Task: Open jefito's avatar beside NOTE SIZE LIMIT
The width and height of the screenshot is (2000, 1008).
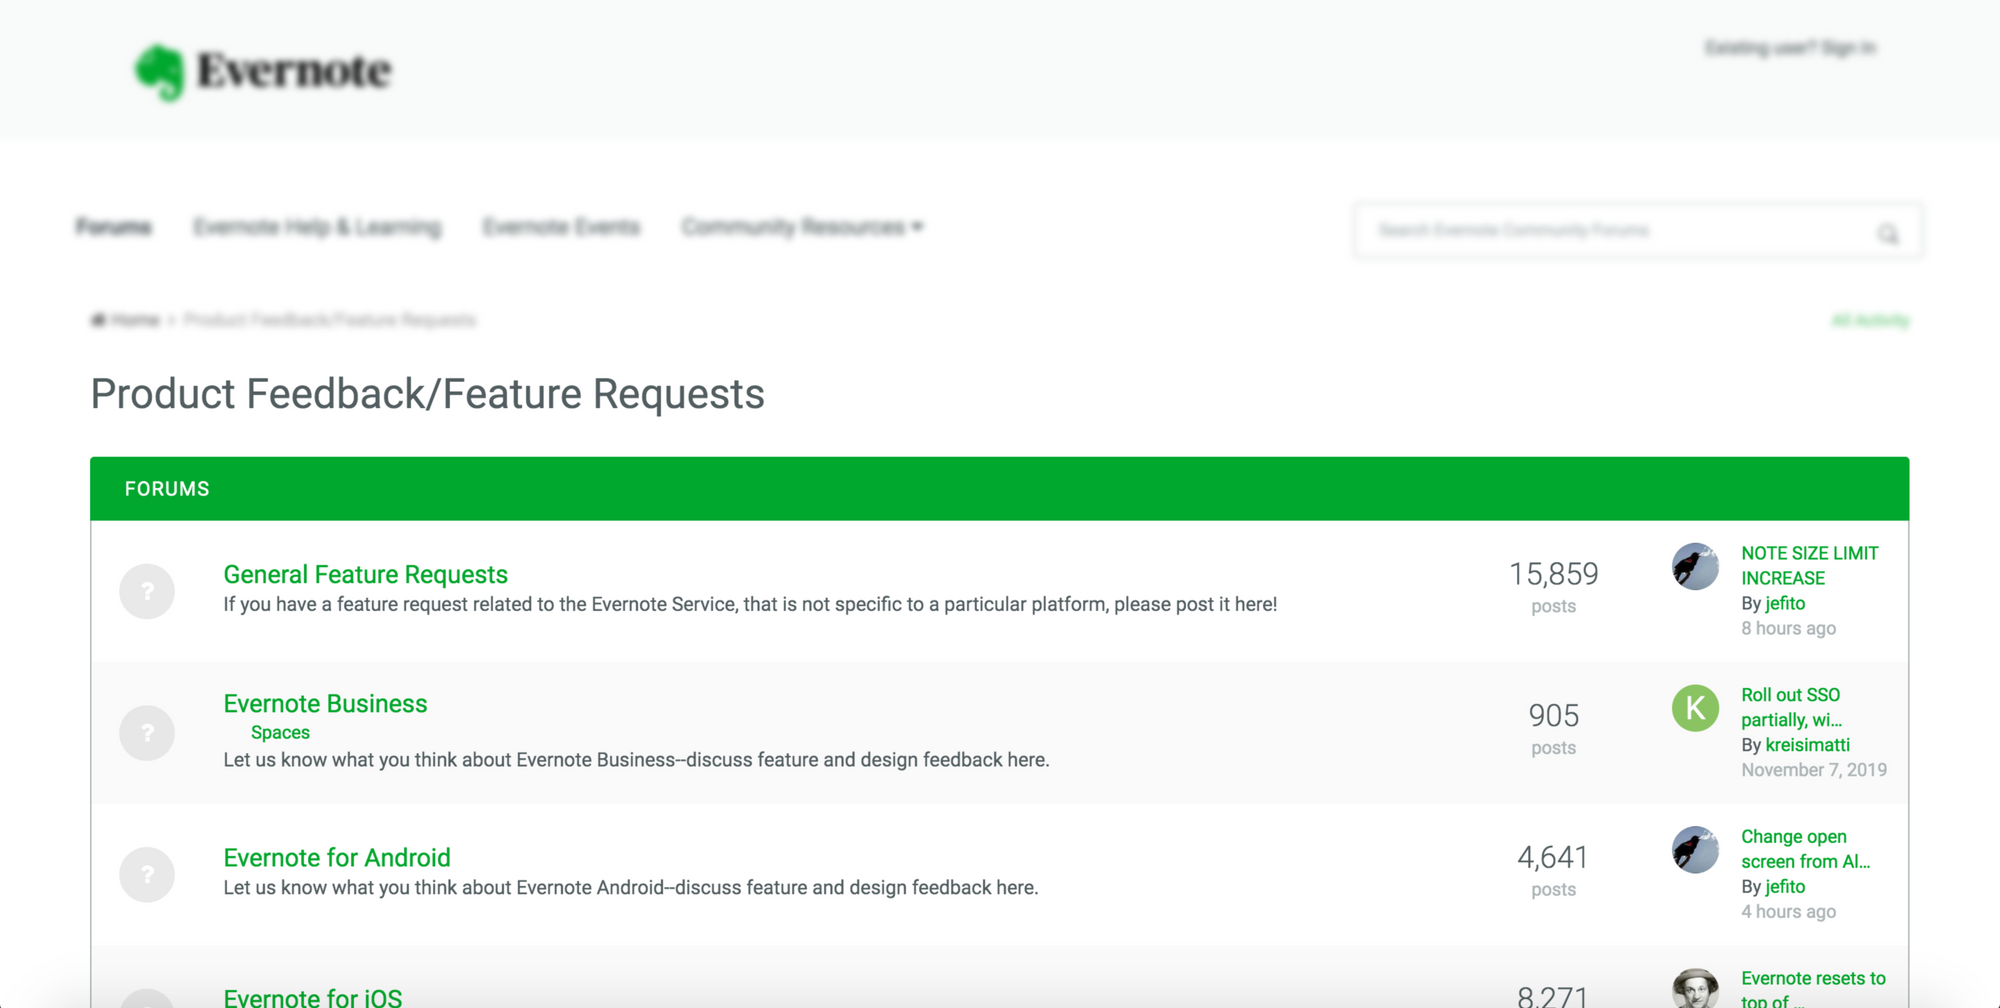Action: (x=1695, y=566)
